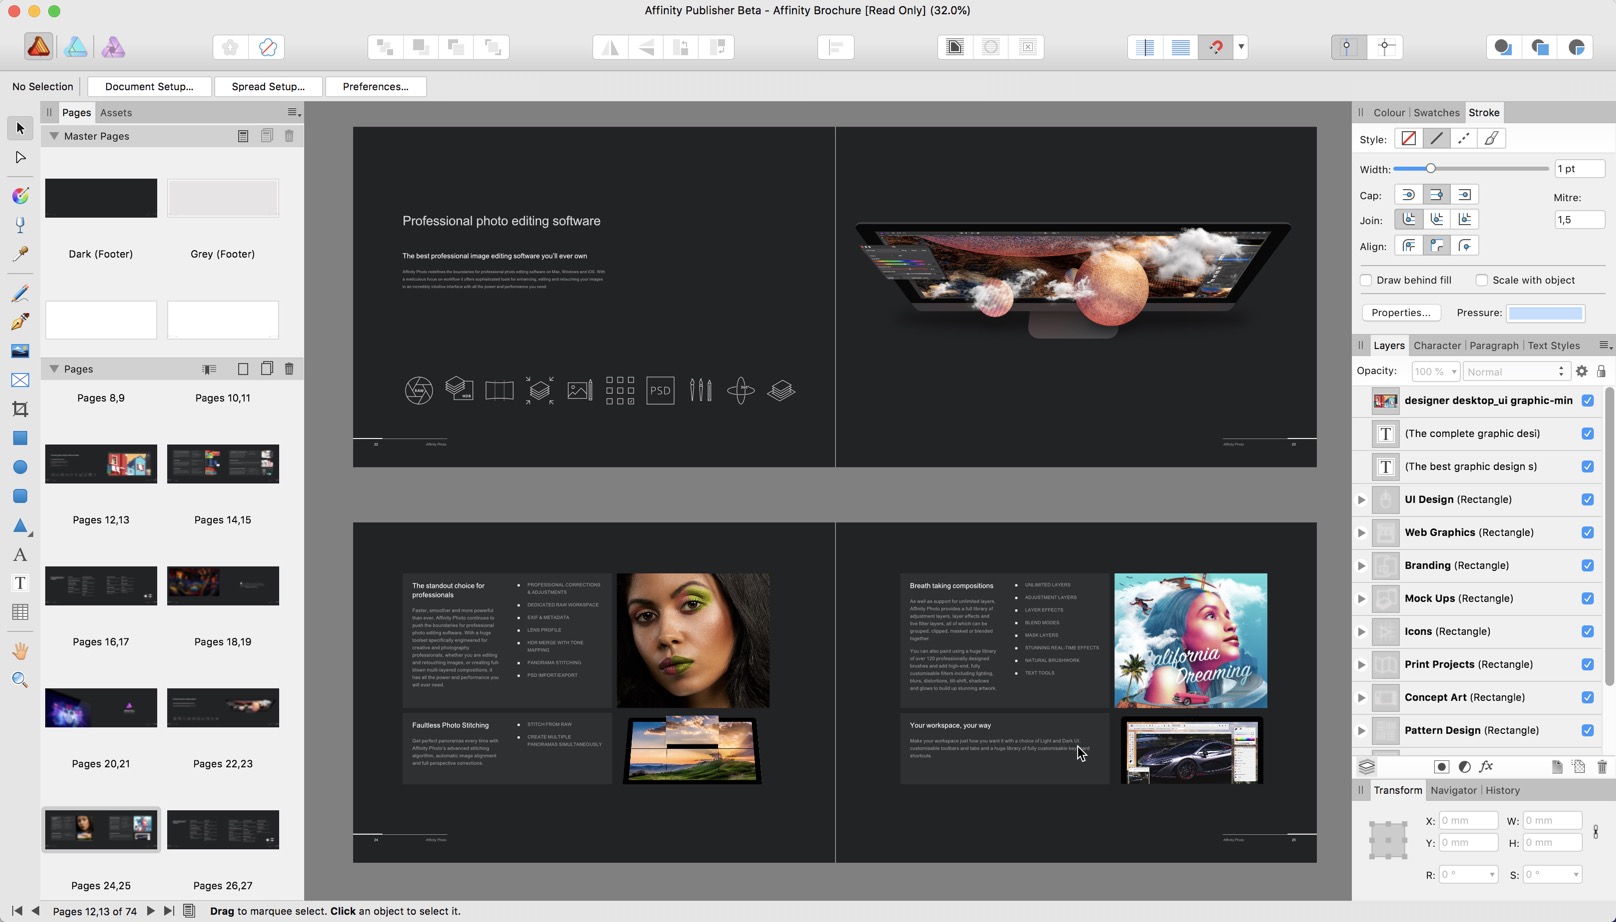
Task: Click the stroke Width value field
Action: coord(1579,169)
